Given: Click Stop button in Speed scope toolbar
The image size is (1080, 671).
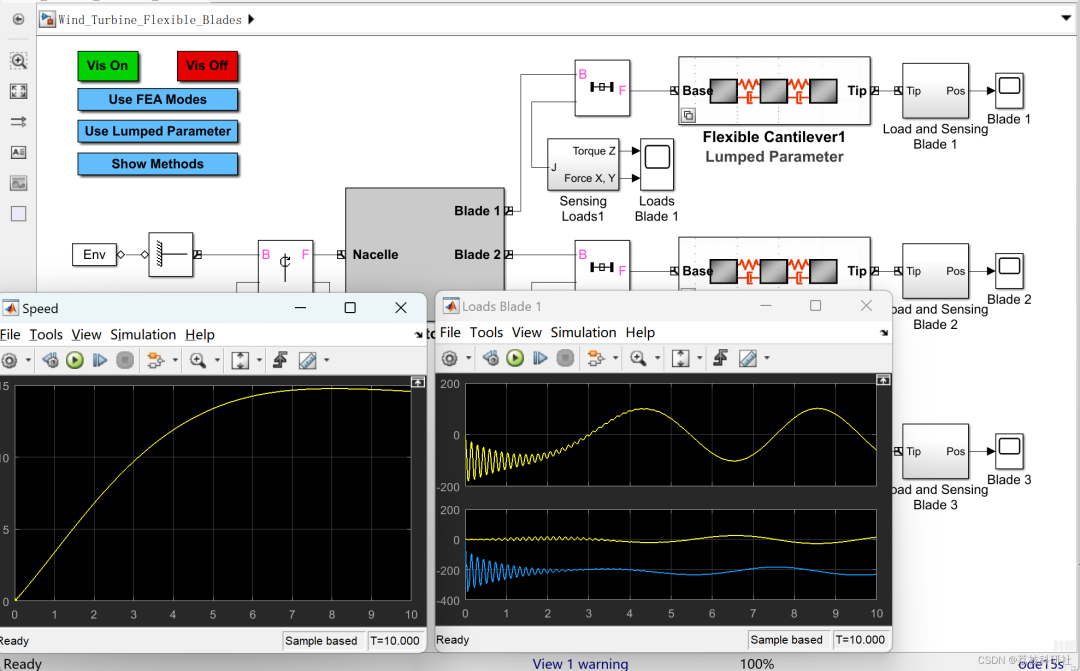Looking at the screenshot, I should (x=125, y=360).
